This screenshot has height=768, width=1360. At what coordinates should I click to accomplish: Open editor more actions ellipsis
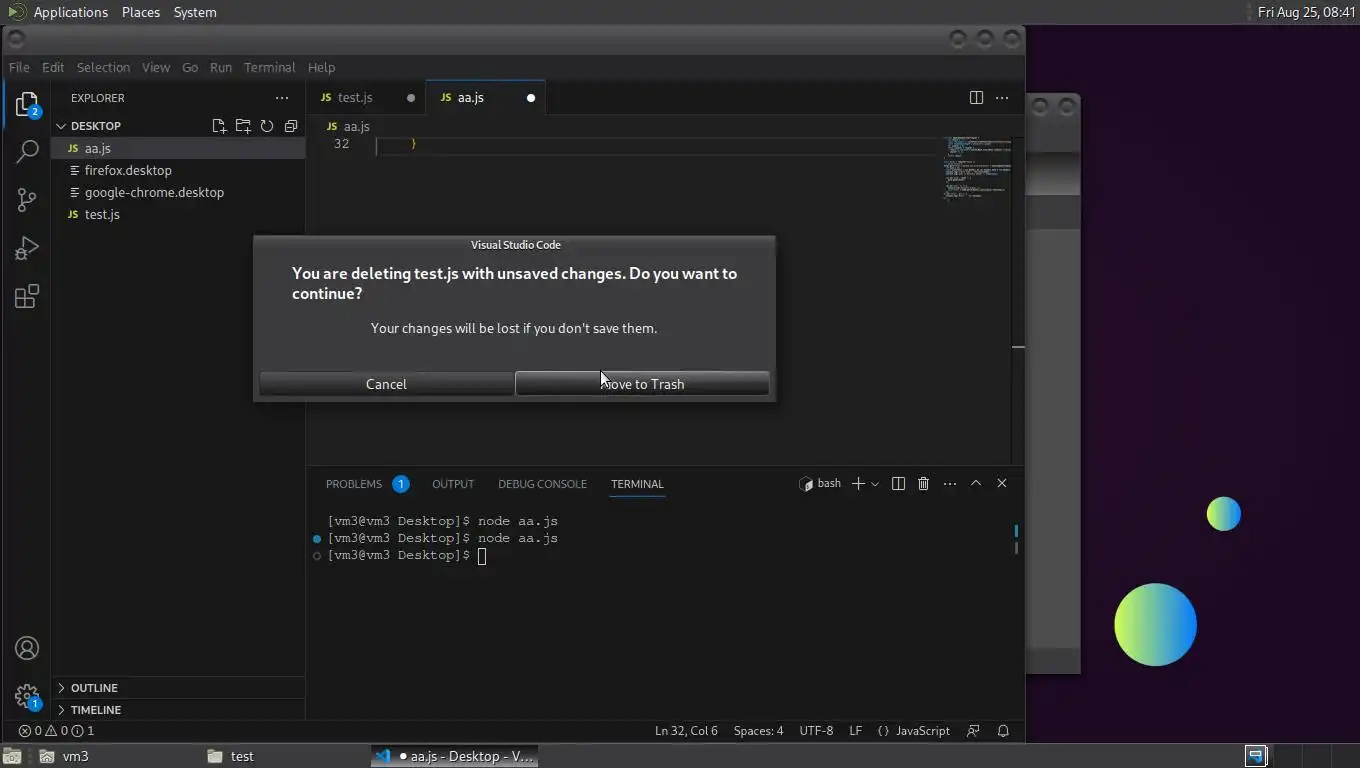[x=1002, y=97]
